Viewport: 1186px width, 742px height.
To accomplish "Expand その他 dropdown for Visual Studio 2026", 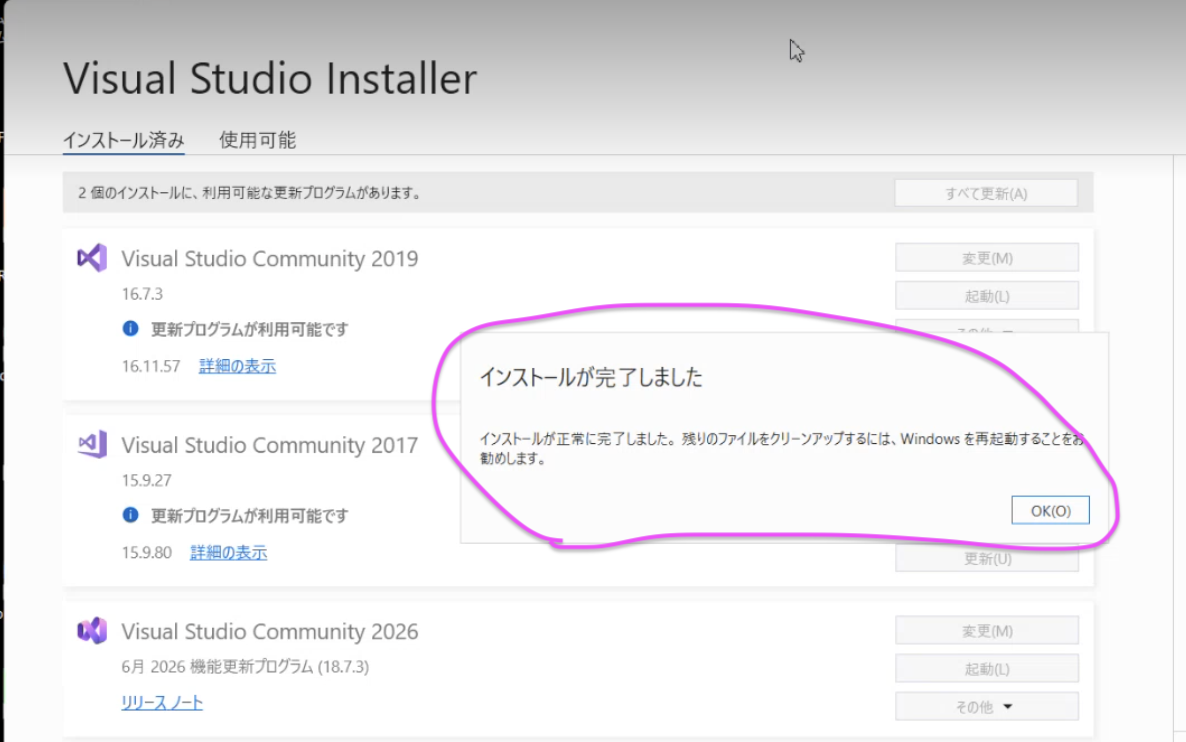I will click(x=987, y=706).
